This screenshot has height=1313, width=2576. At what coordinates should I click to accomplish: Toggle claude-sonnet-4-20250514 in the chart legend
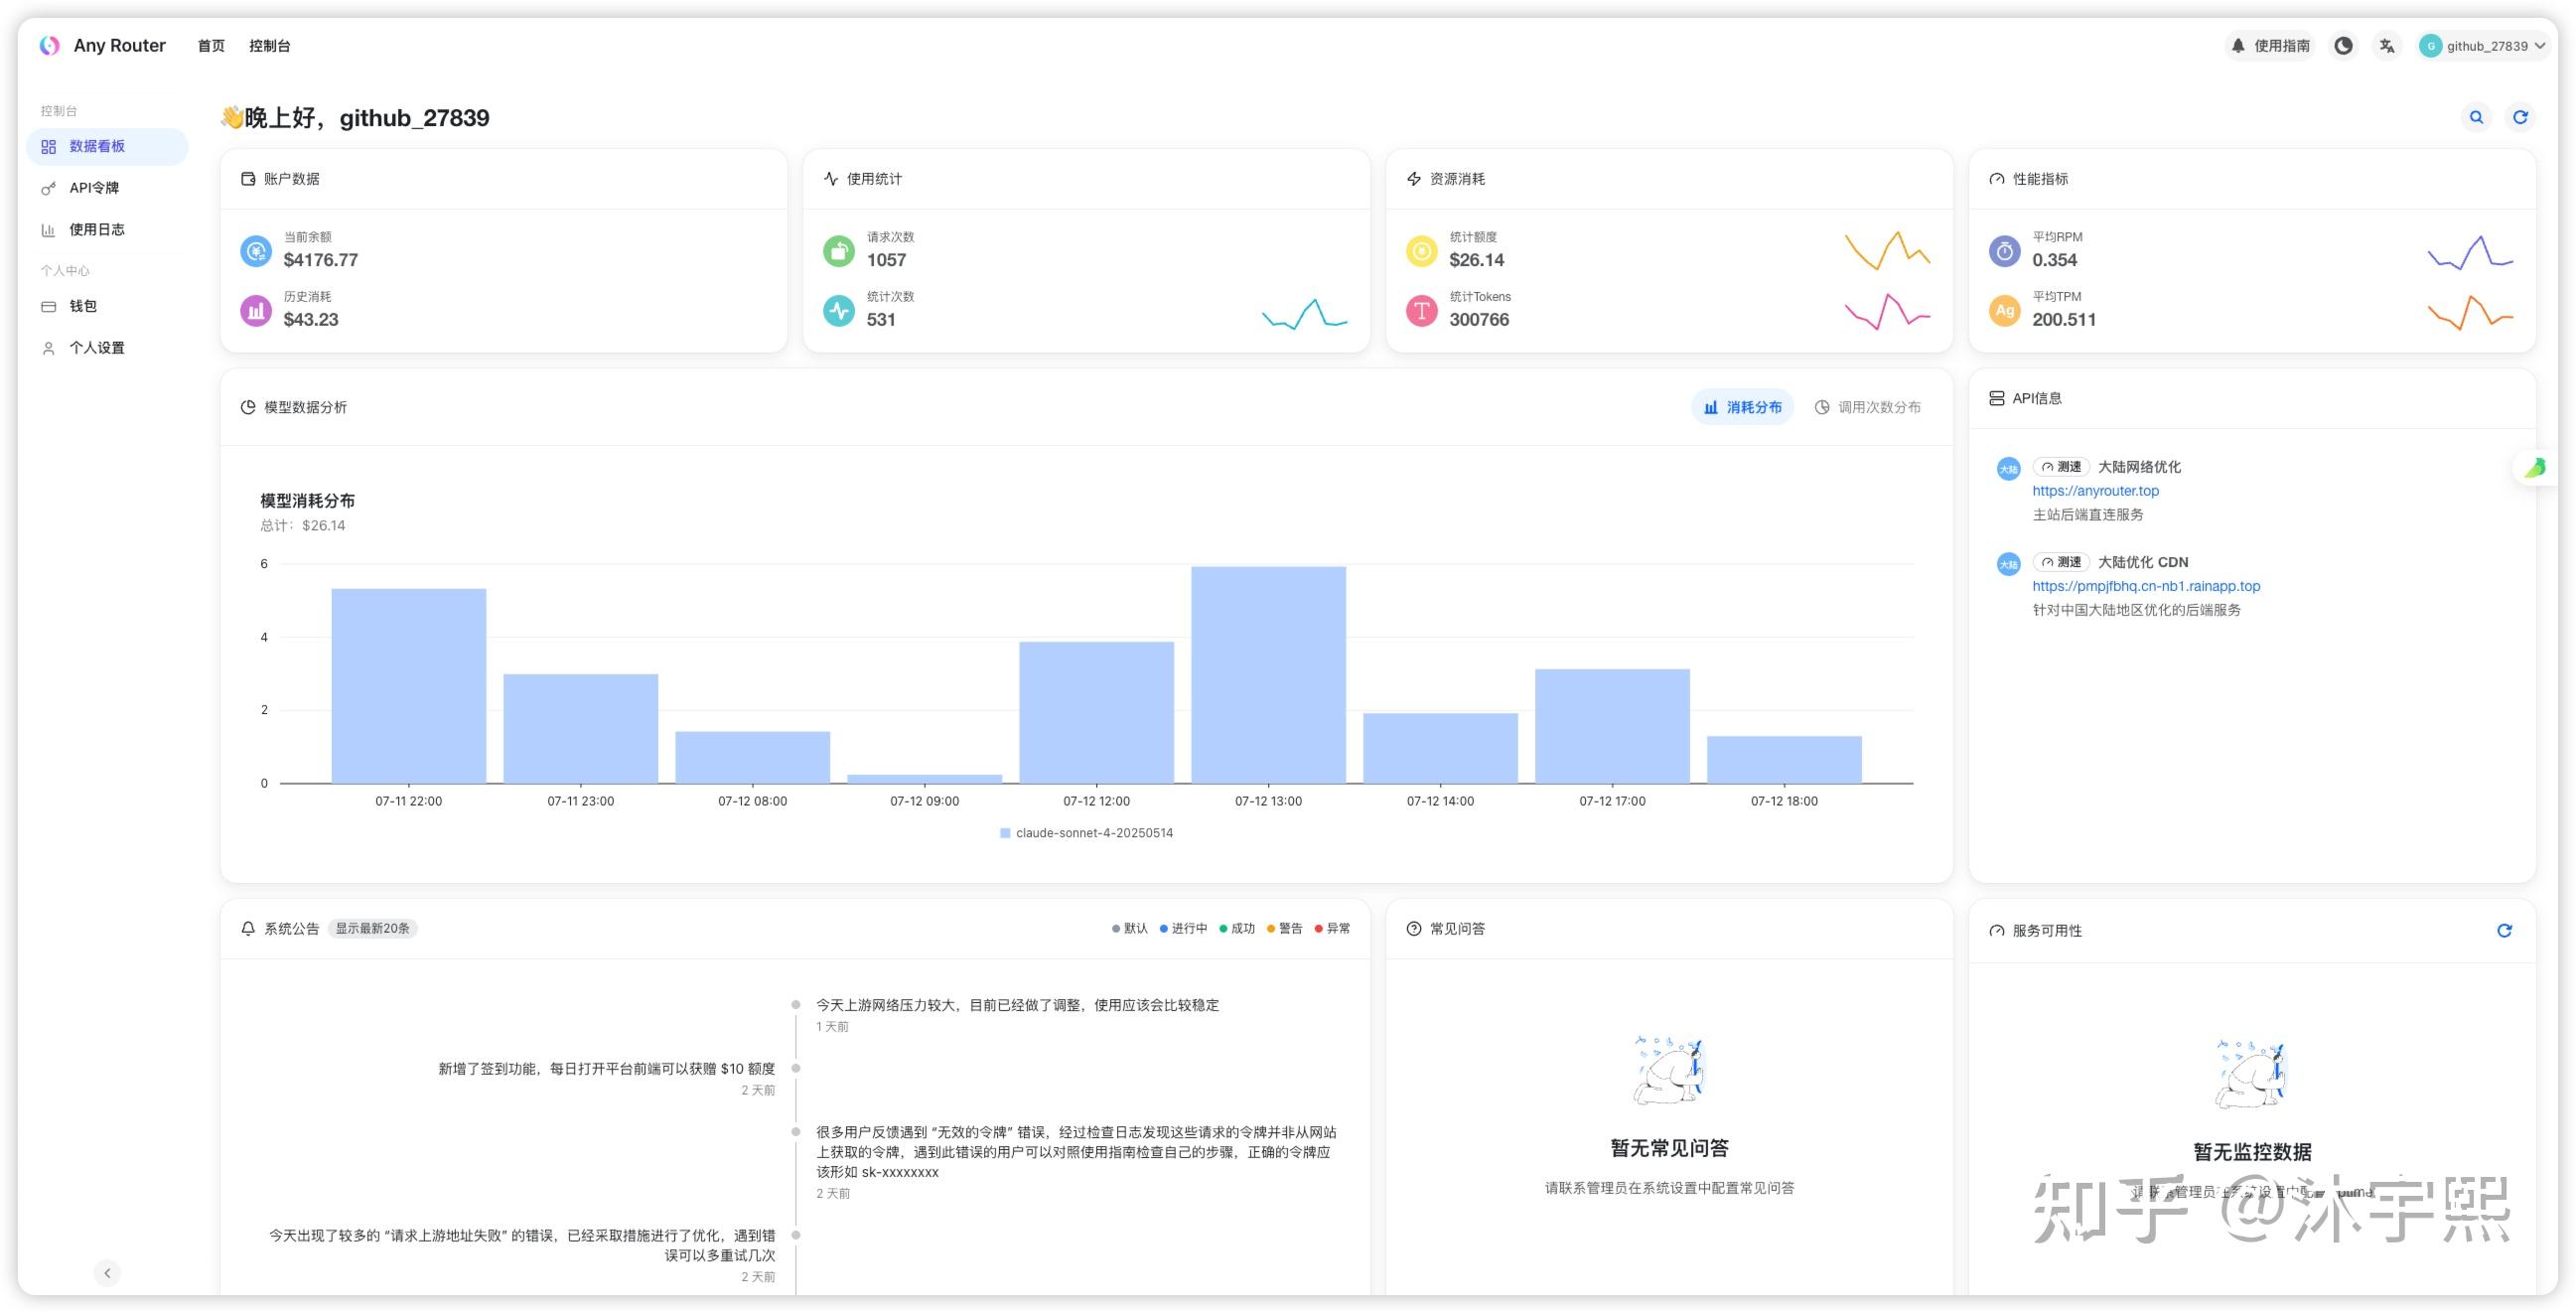(x=1087, y=832)
